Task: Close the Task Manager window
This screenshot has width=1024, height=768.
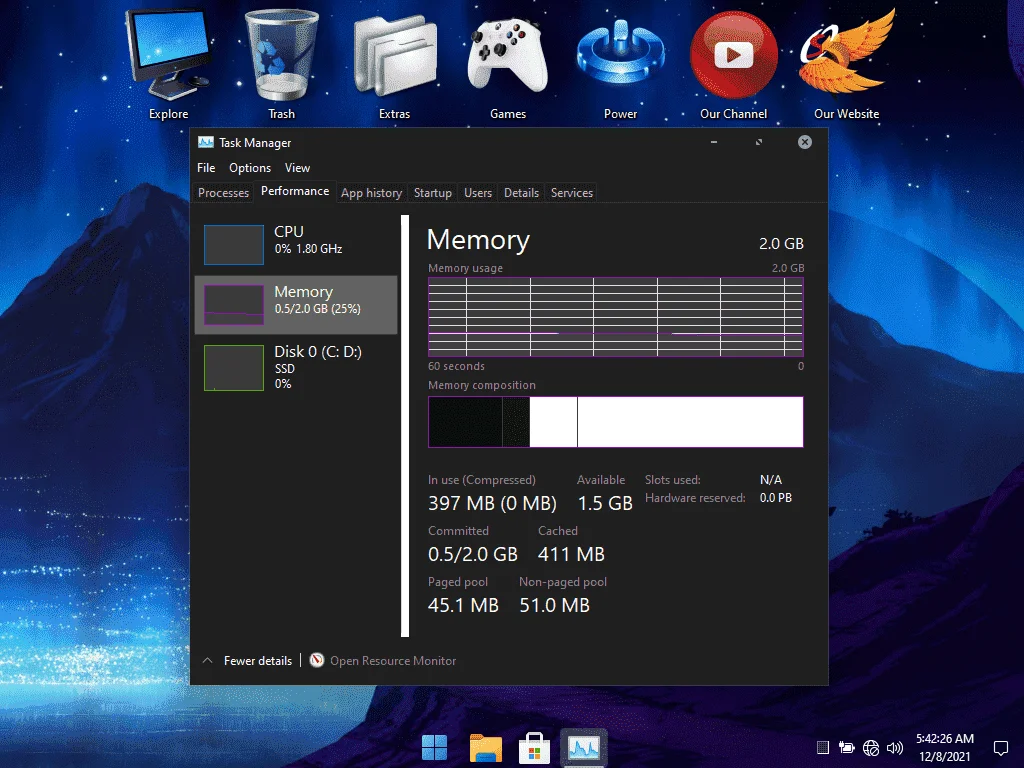Action: pos(805,142)
